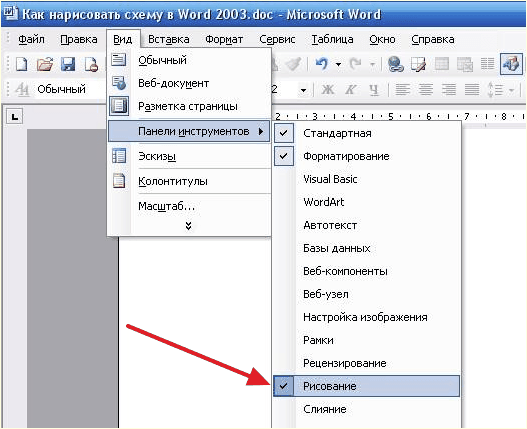Click the Bold Ж formatting icon
Viewport: 527px width, 429px height.
[328, 89]
